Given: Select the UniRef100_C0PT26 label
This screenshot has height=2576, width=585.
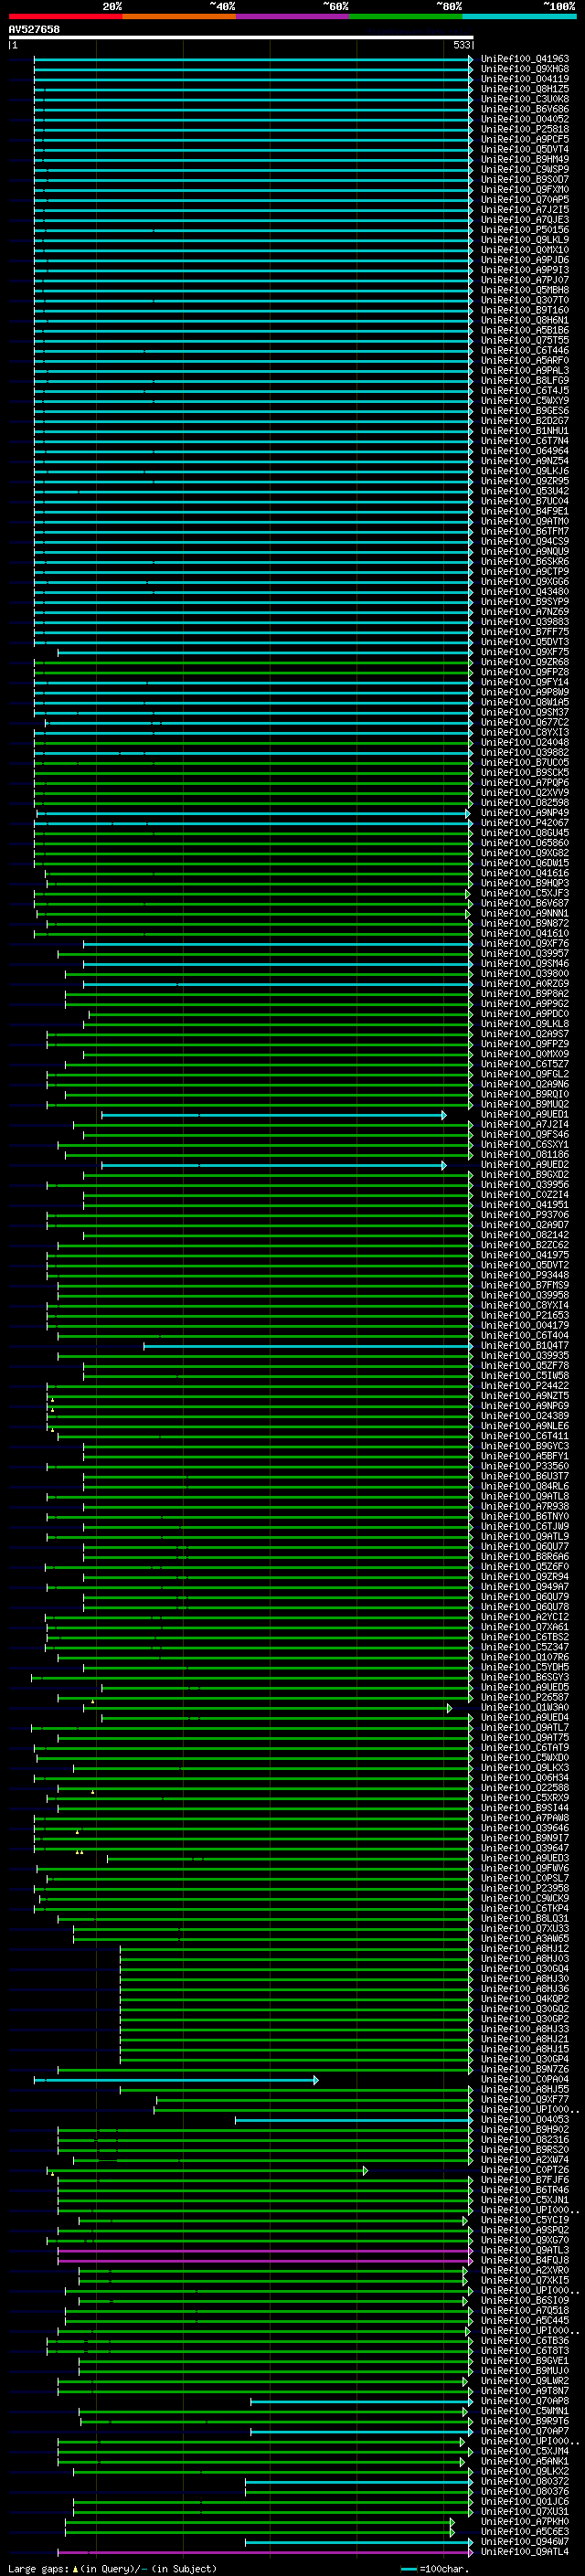Looking at the screenshot, I should coord(524,2170).
